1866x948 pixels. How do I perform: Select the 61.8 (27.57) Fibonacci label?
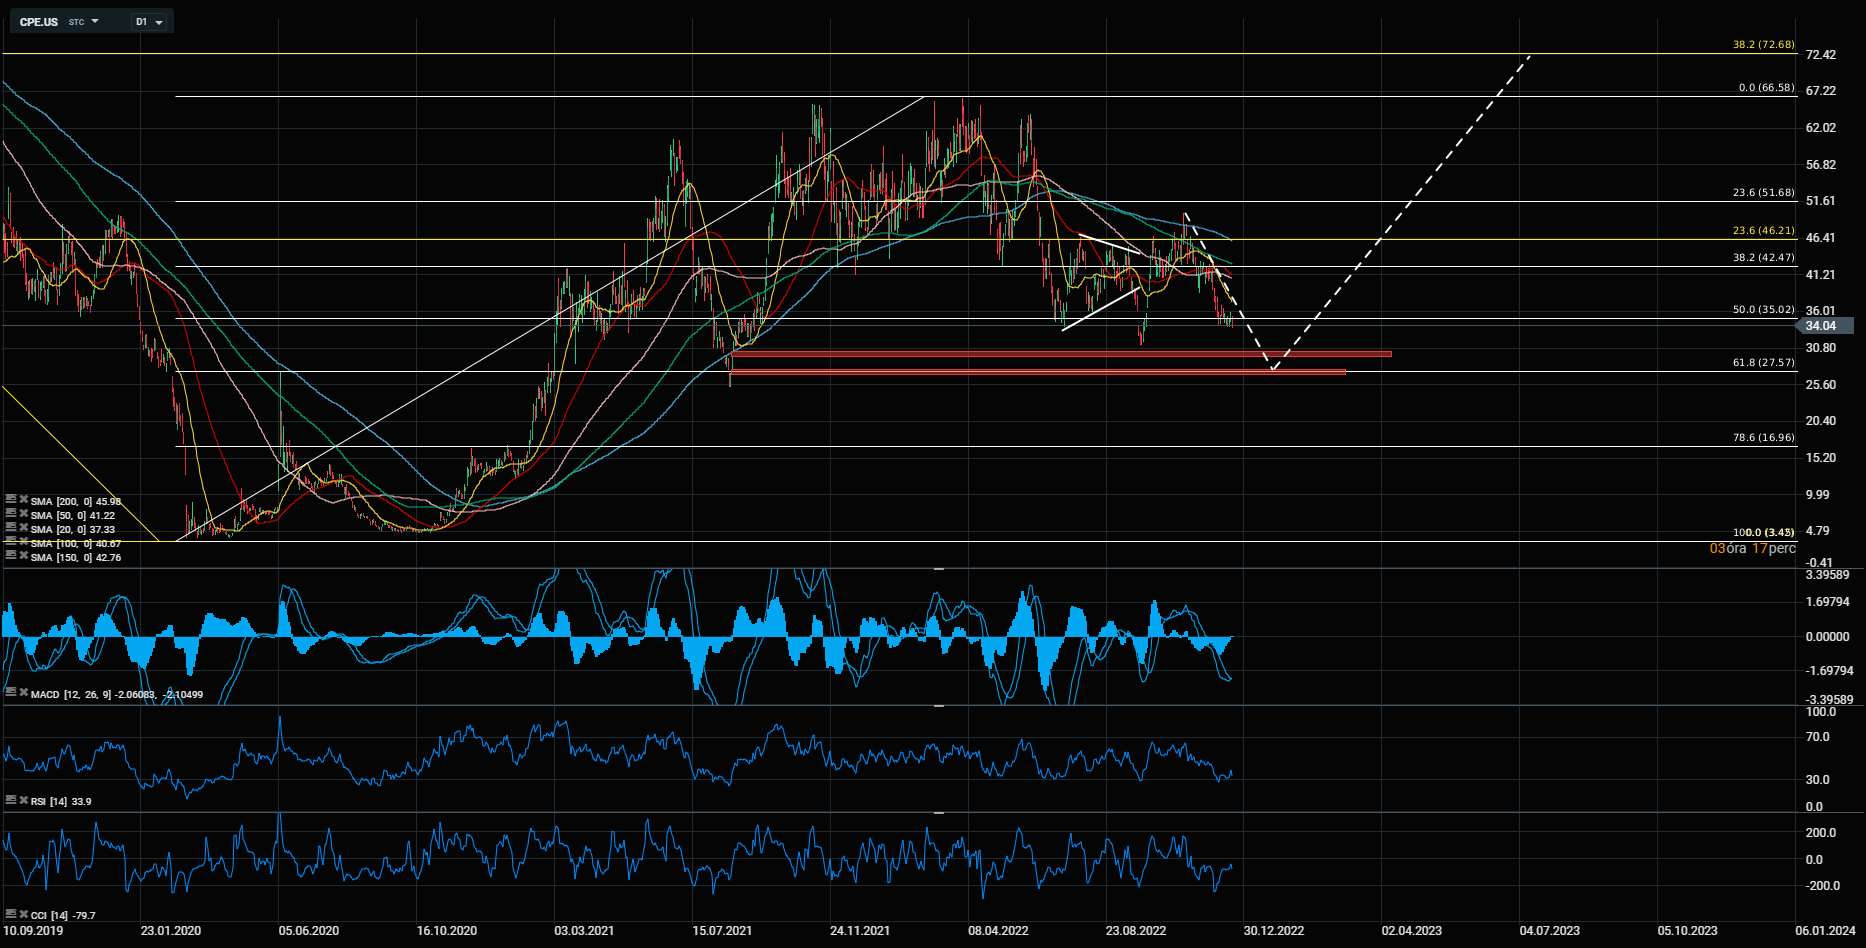pyautogui.click(x=1764, y=362)
